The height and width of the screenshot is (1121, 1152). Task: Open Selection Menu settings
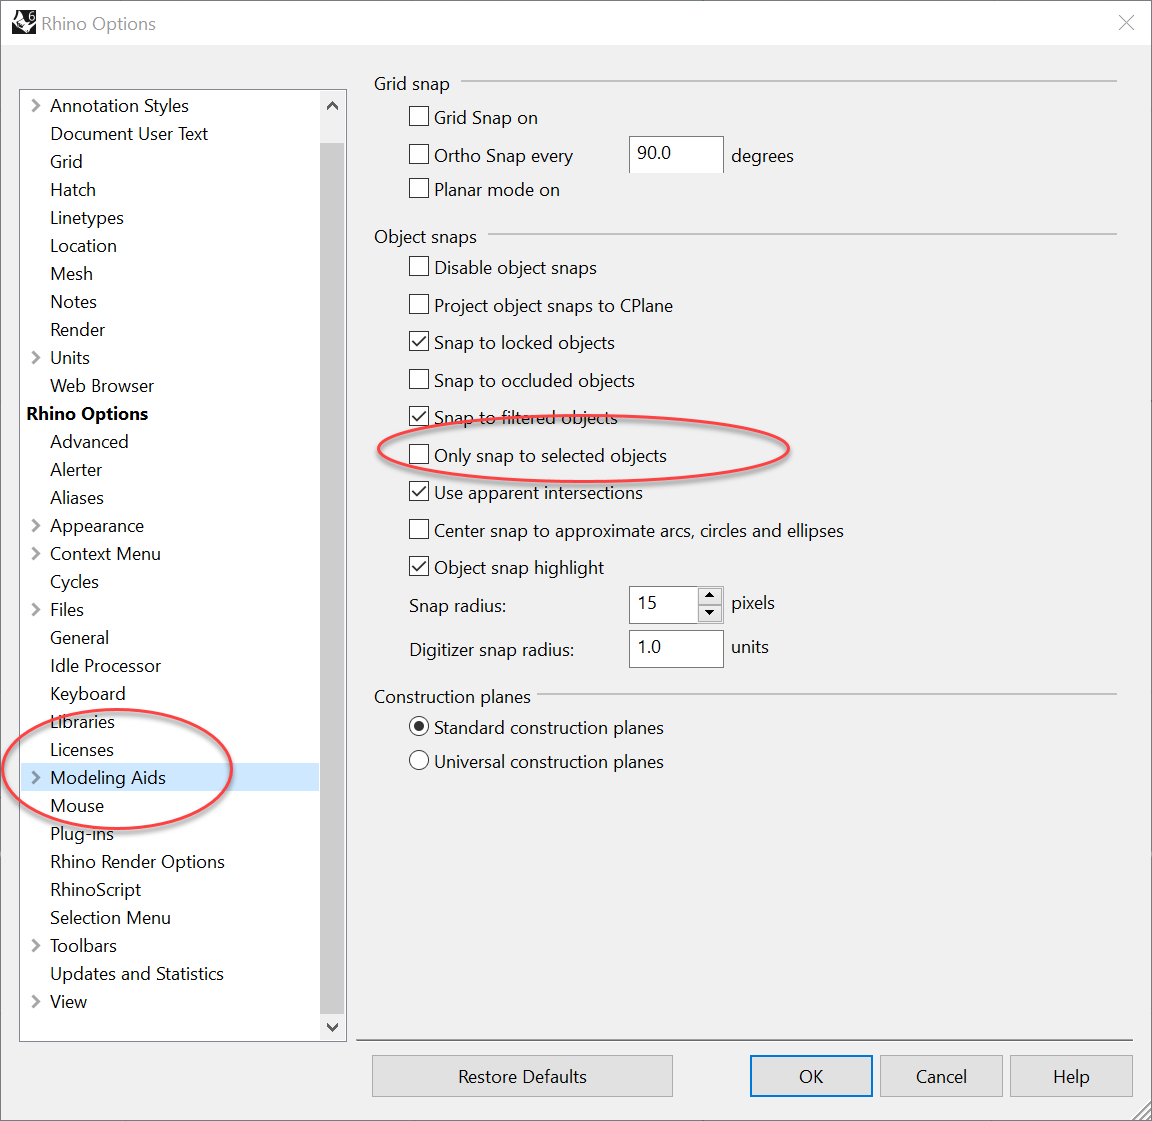pyautogui.click(x=110, y=918)
